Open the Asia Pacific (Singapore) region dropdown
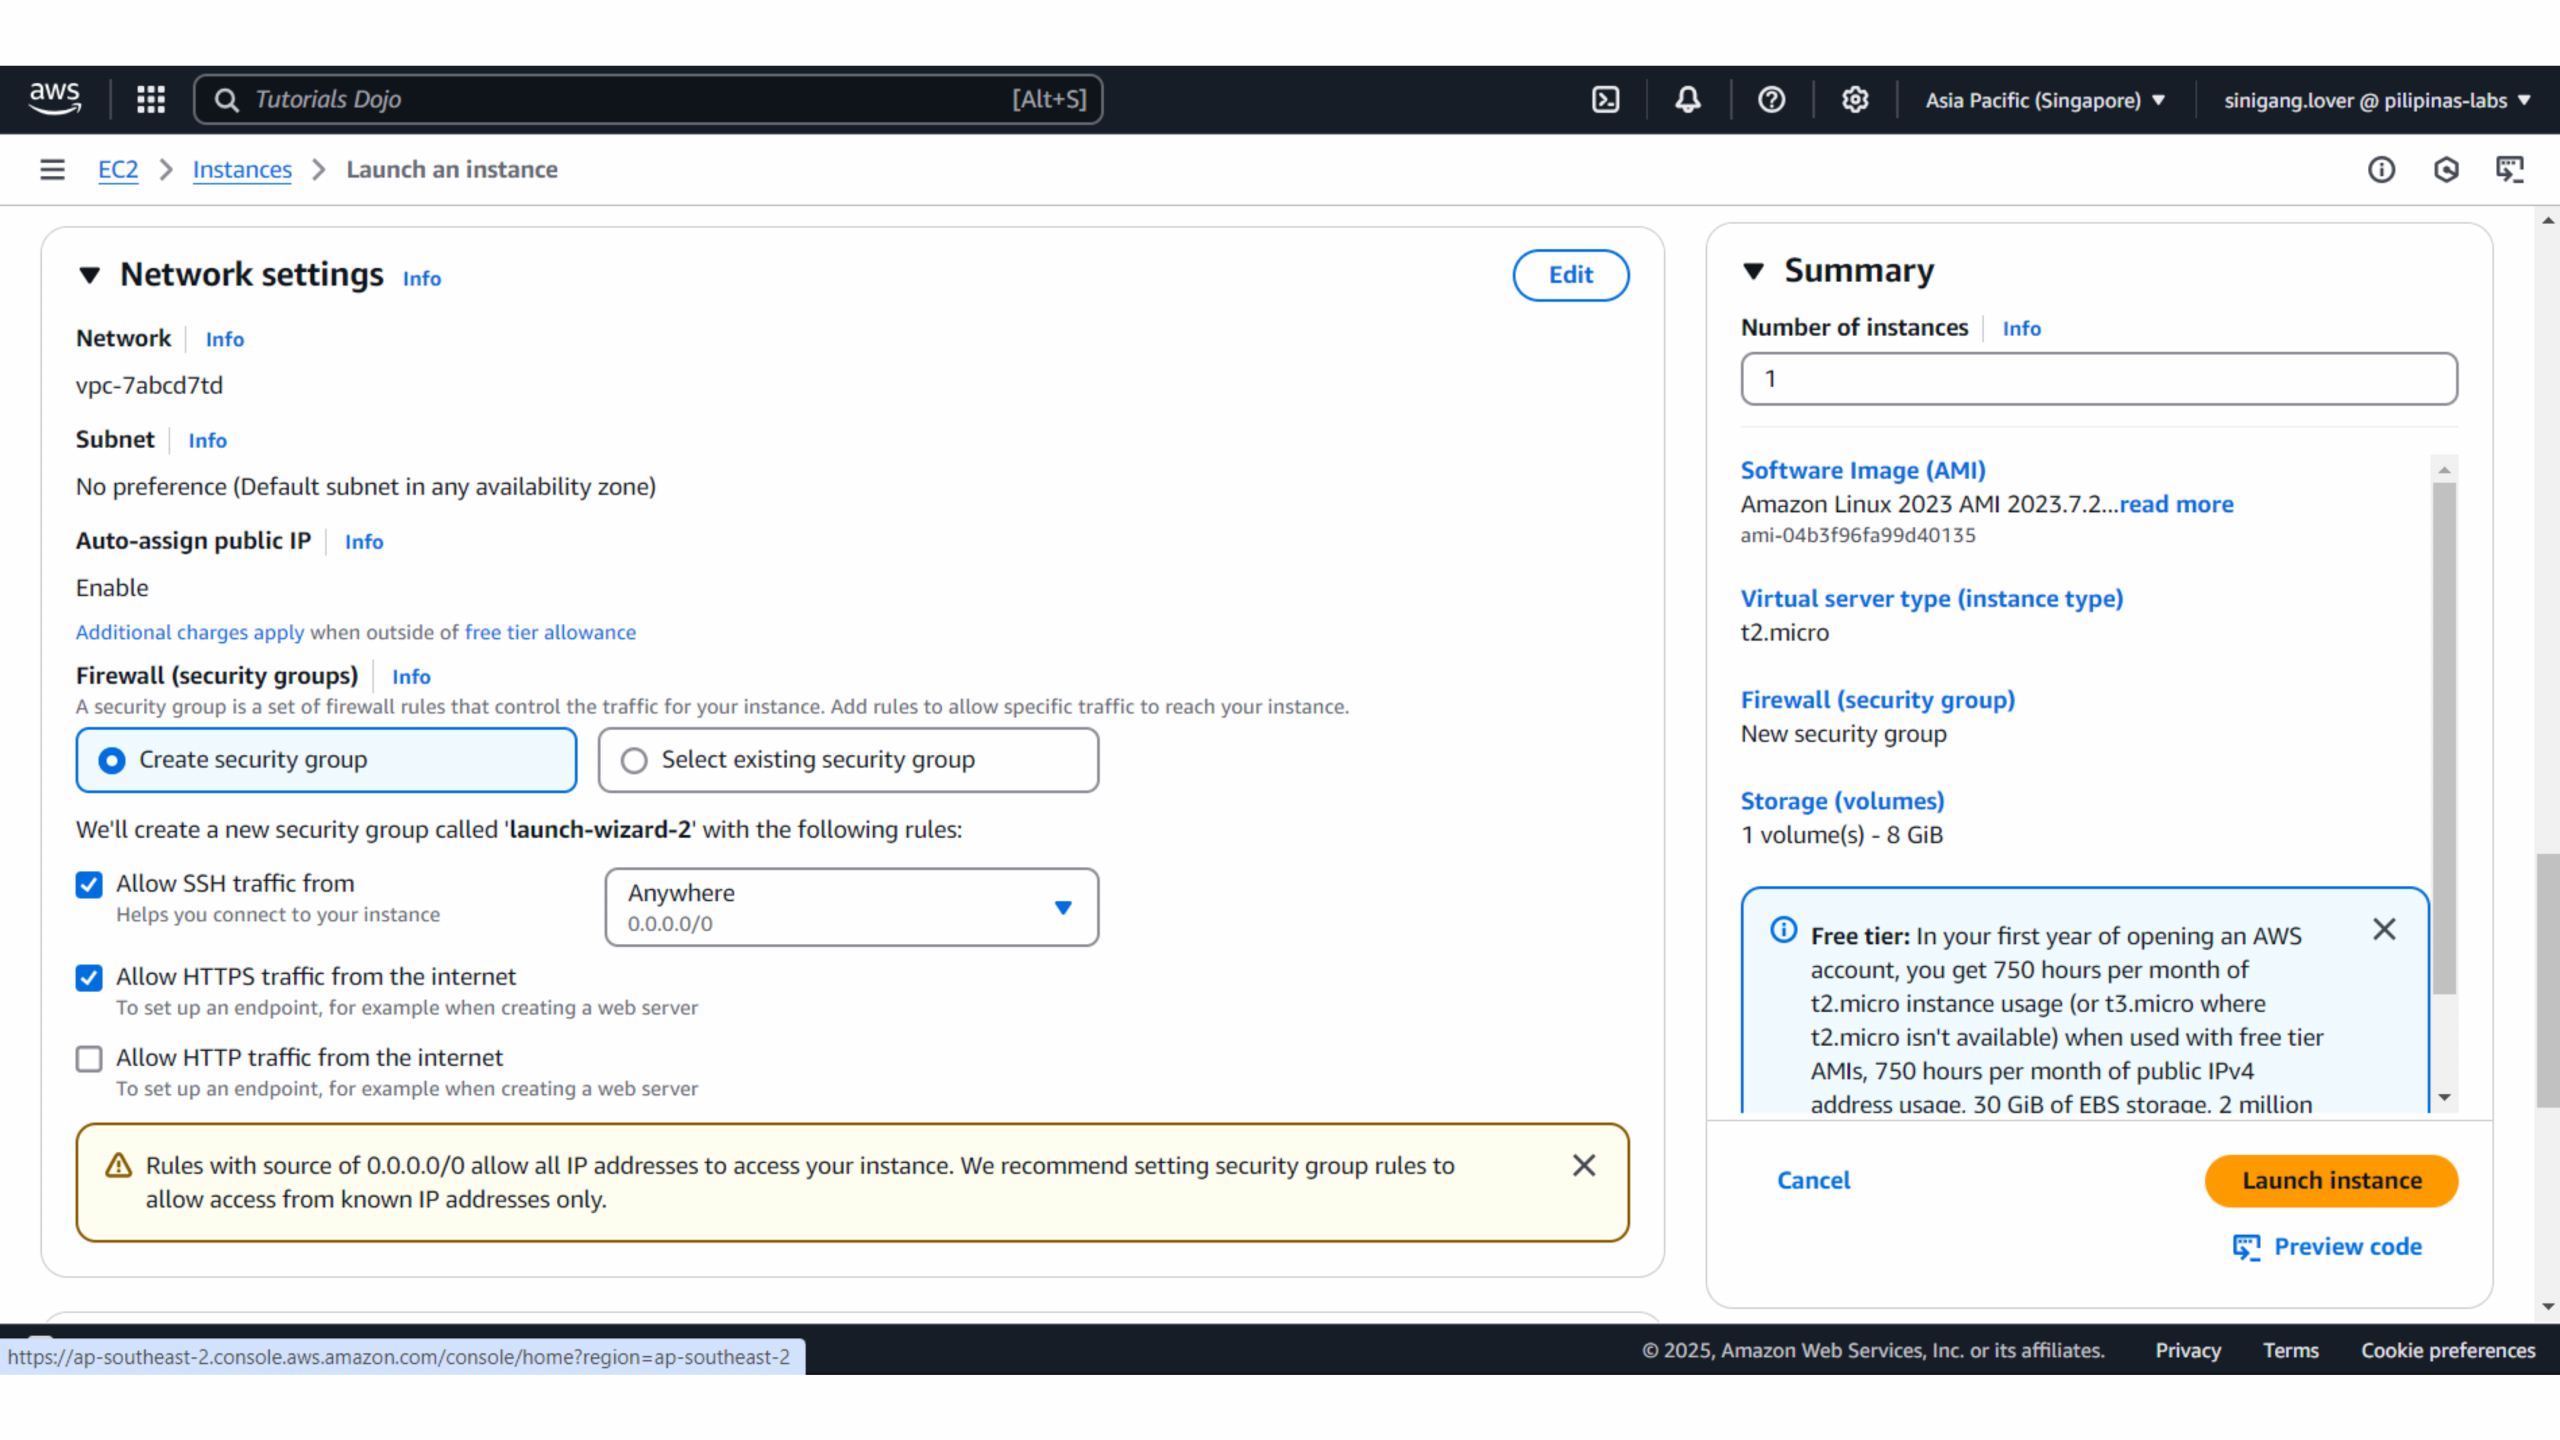Viewport: 2560px width, 1440px height. 2044,100
